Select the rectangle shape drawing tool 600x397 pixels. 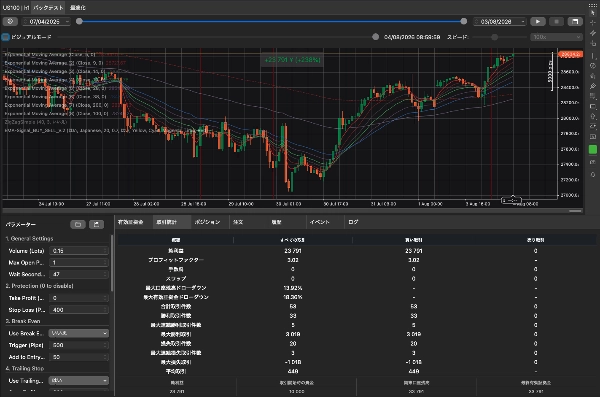[593, 106]
